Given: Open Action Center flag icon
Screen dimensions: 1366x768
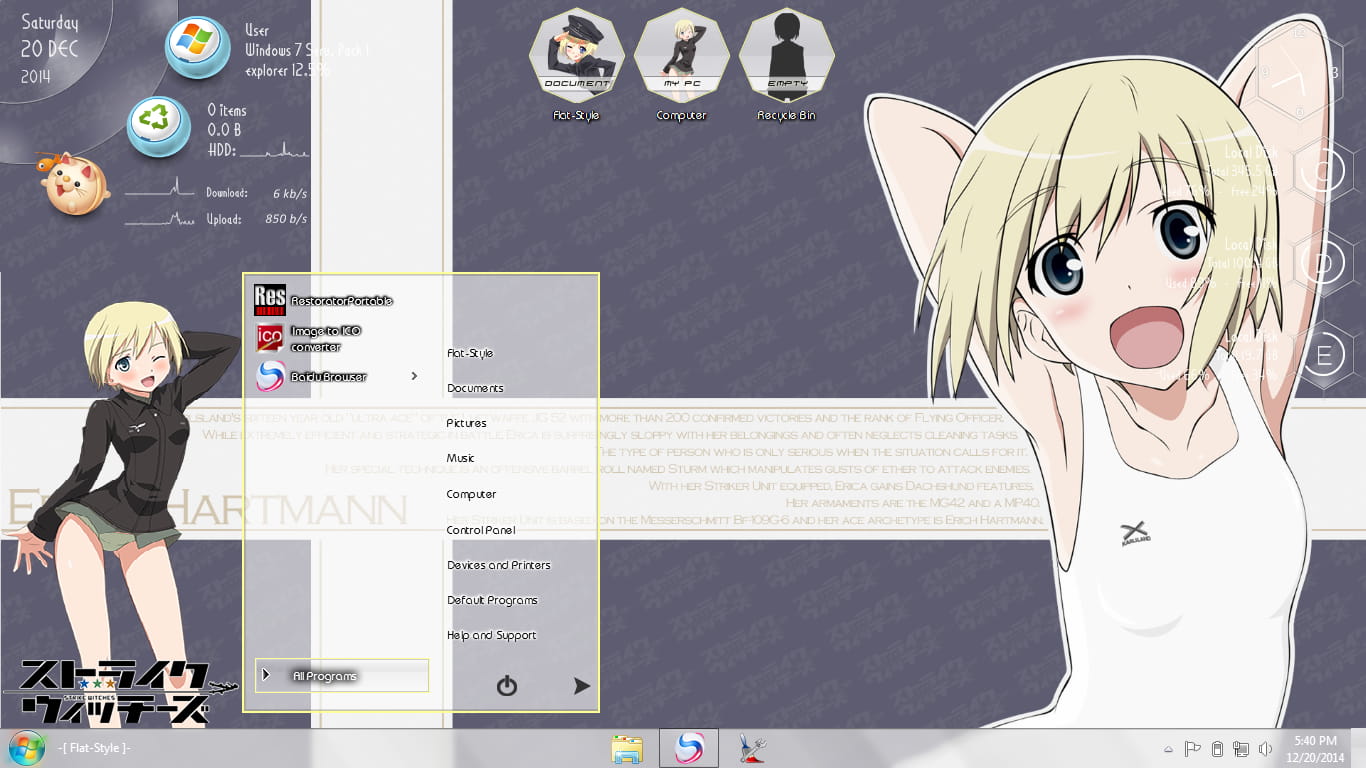Looking at the screenshot, I should (x=1192, y=749).
